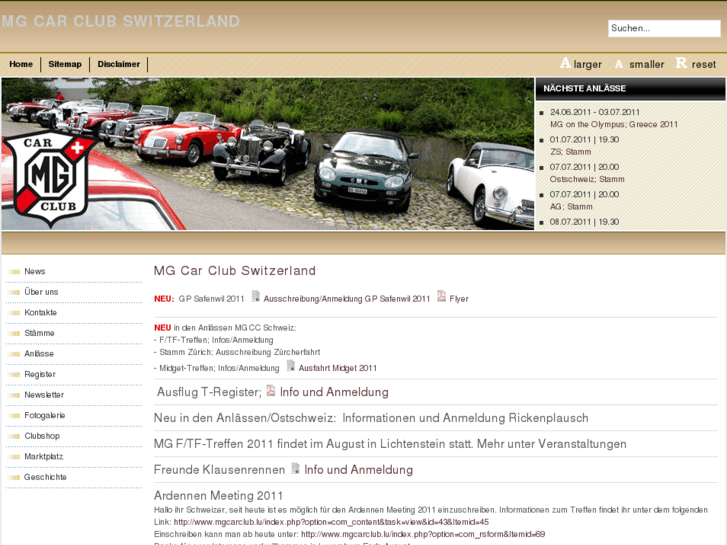Select Geschichte in the side menu

(x=45, y=477)
